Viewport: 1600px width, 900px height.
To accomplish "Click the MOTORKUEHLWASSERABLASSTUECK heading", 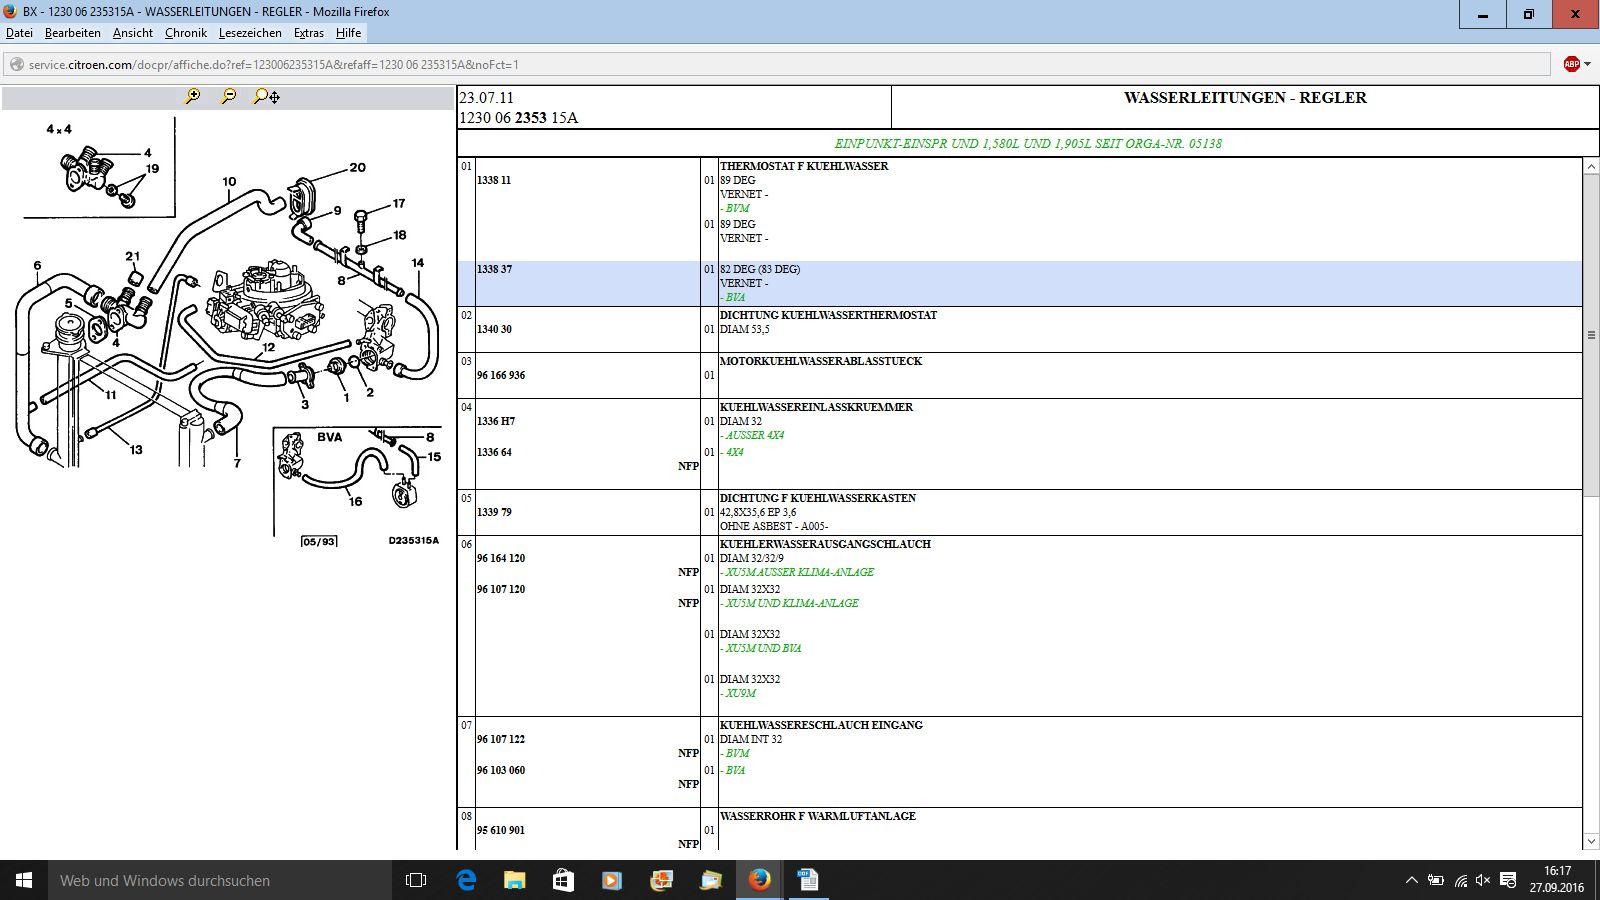I will click(821, 361).
